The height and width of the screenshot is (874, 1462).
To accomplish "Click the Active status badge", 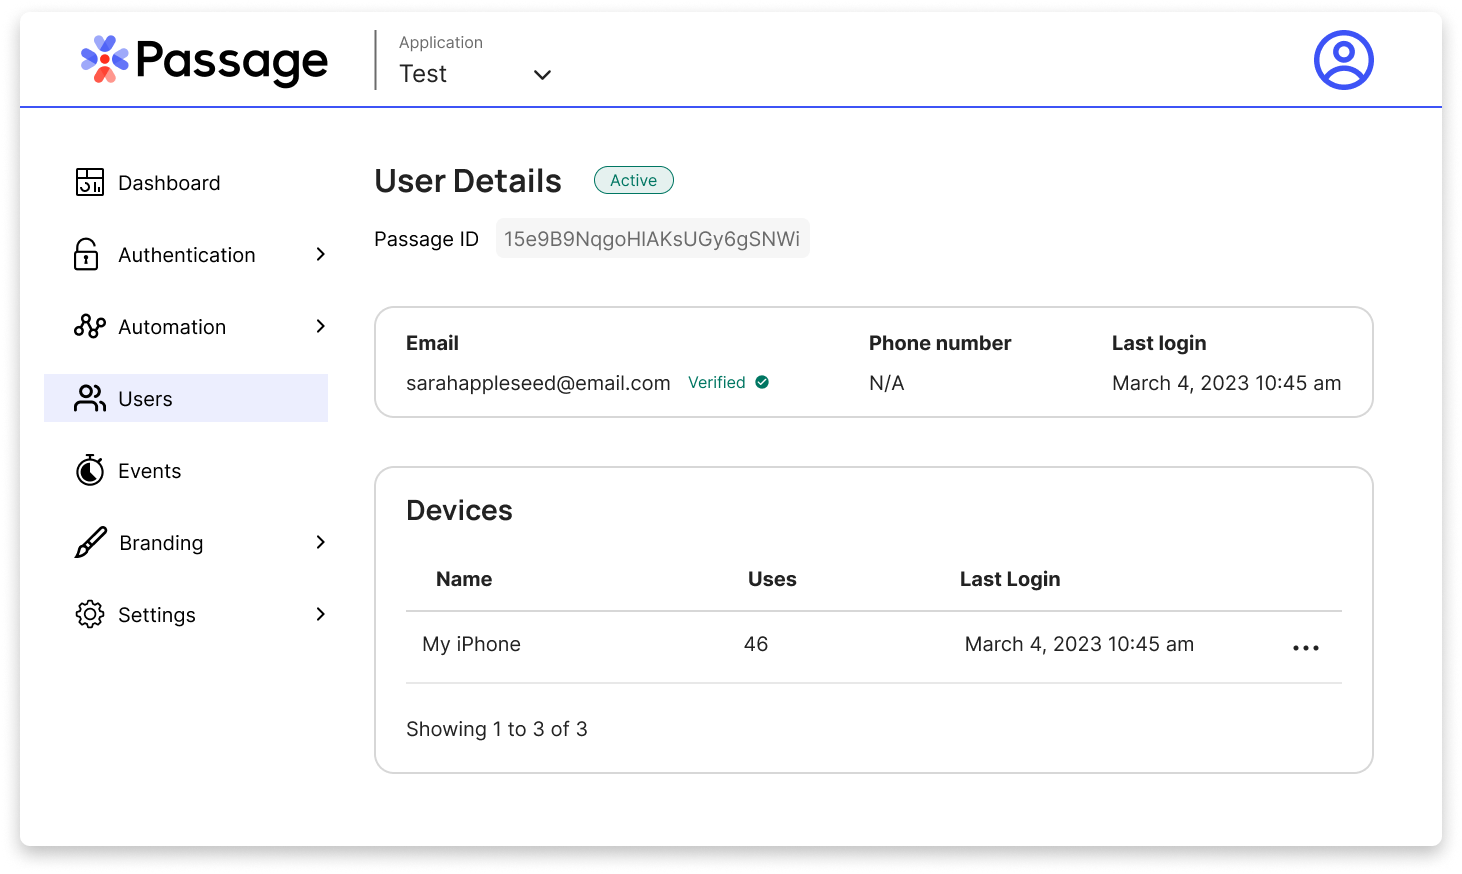I will (633, 180).
